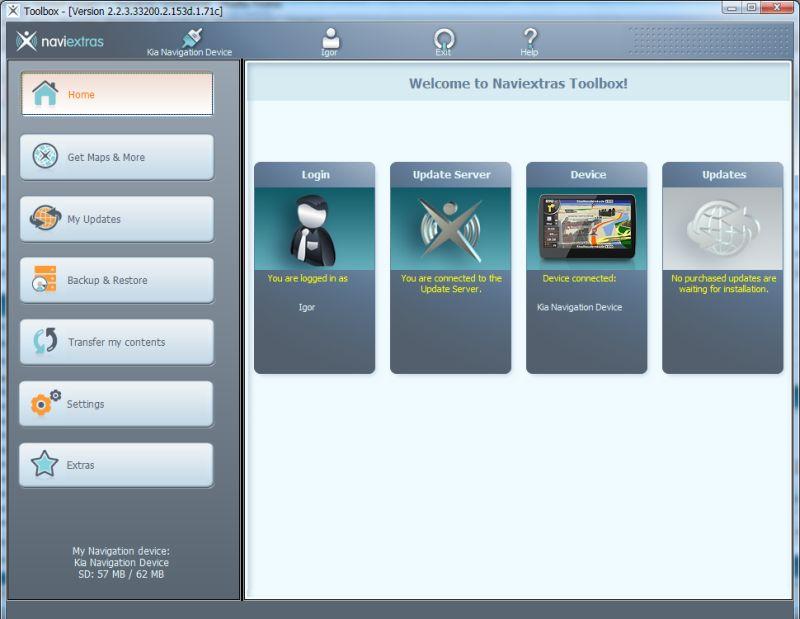Click the compass icon for Get Maps
Image resolution: width=800 pixels, height=619 pixels.
pos(45,156)
